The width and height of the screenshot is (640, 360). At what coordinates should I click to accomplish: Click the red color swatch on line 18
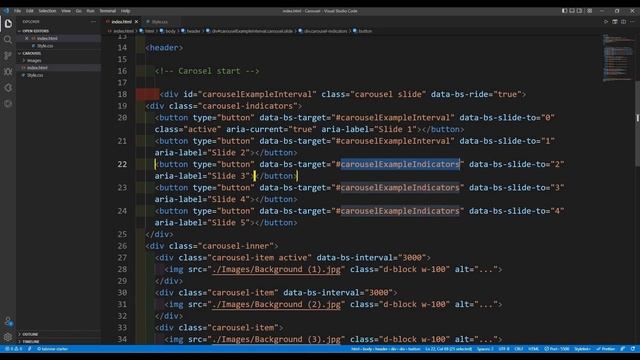pos(148,94)
